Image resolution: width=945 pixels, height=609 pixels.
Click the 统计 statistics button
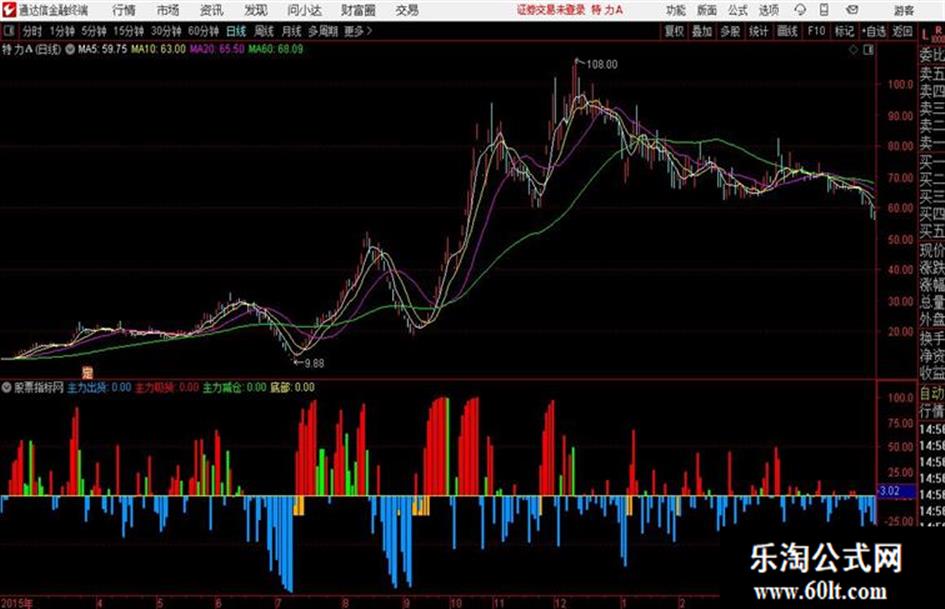coord(758,31)
